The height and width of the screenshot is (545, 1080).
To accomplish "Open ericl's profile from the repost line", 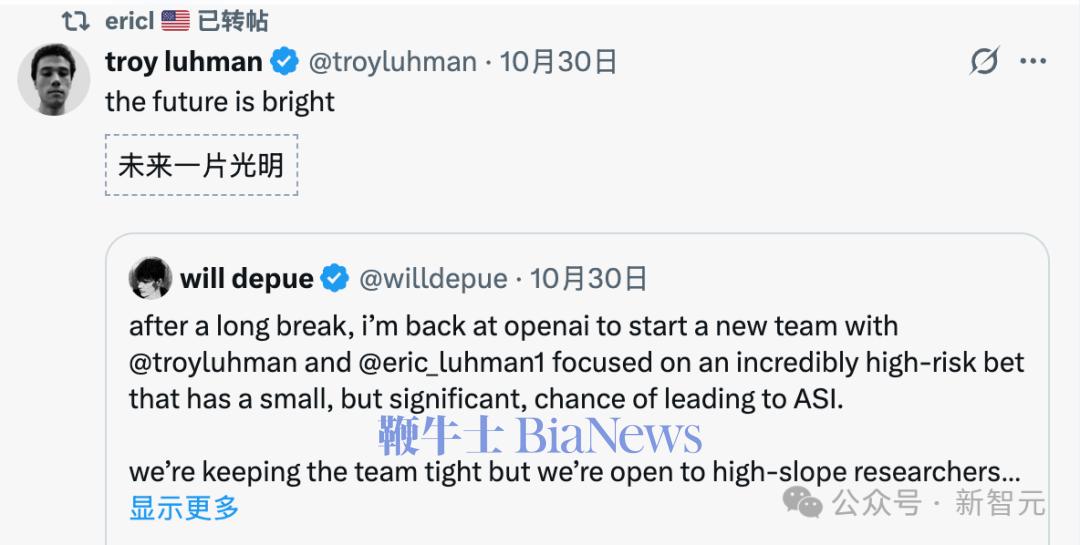I will coord(130,21).
